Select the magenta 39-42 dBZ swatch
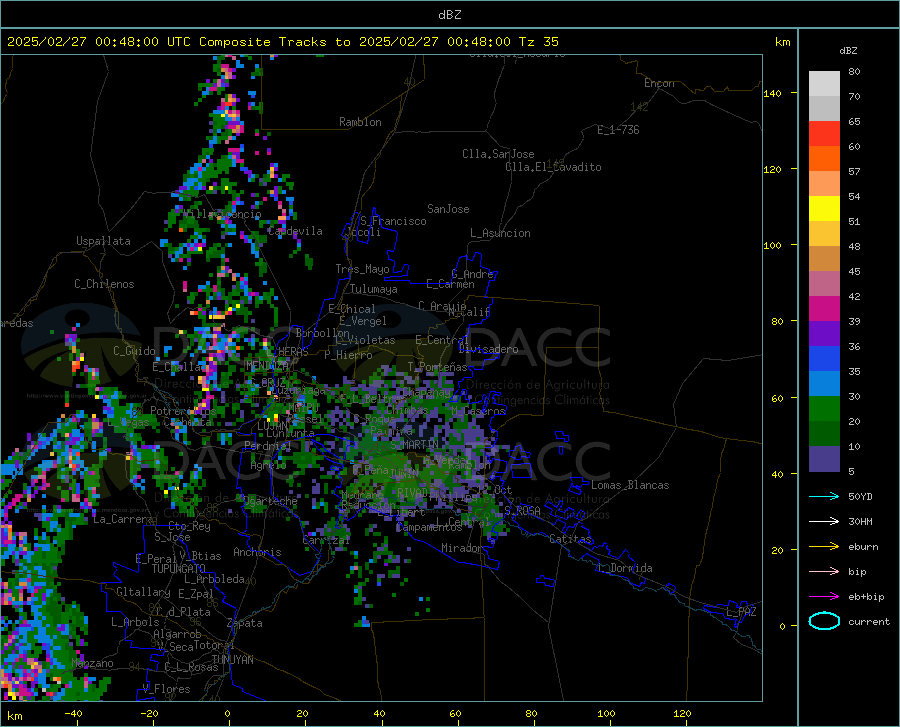 click(x=824, y=309)
